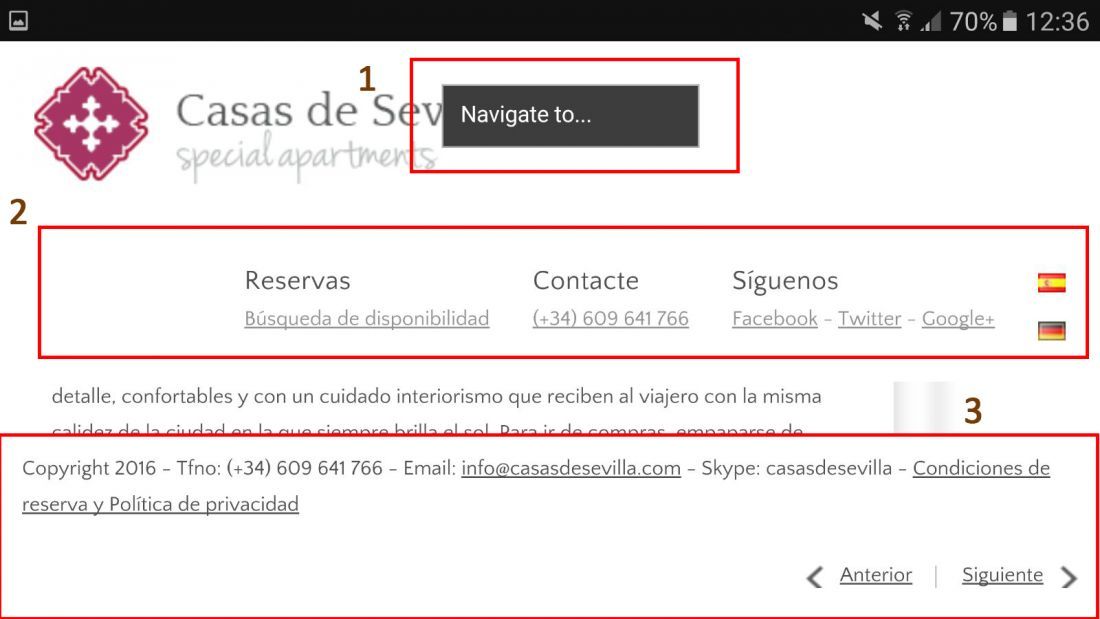Go to the Siguiente page
1100x619 pixels.
1002,575
